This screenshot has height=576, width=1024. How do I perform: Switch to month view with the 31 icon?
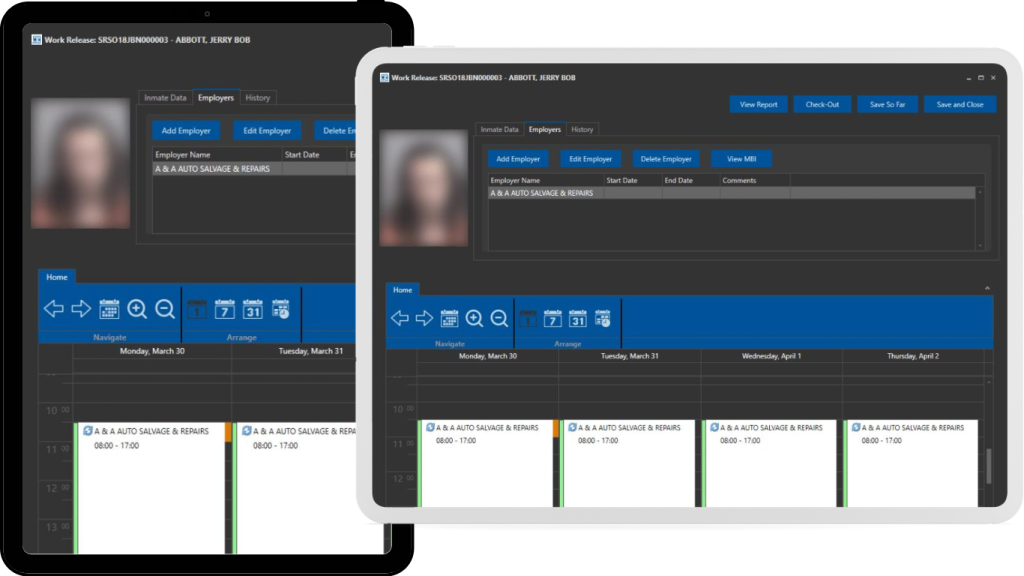(x=577, y=320)
